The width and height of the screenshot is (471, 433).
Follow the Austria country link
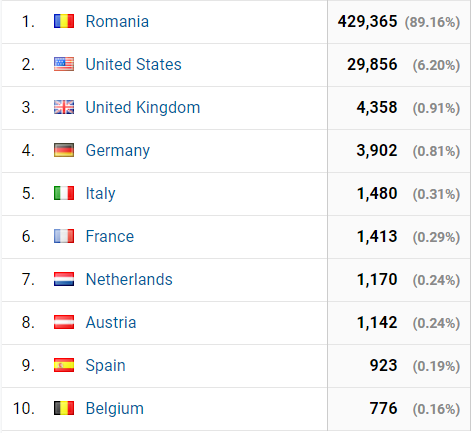111,322
